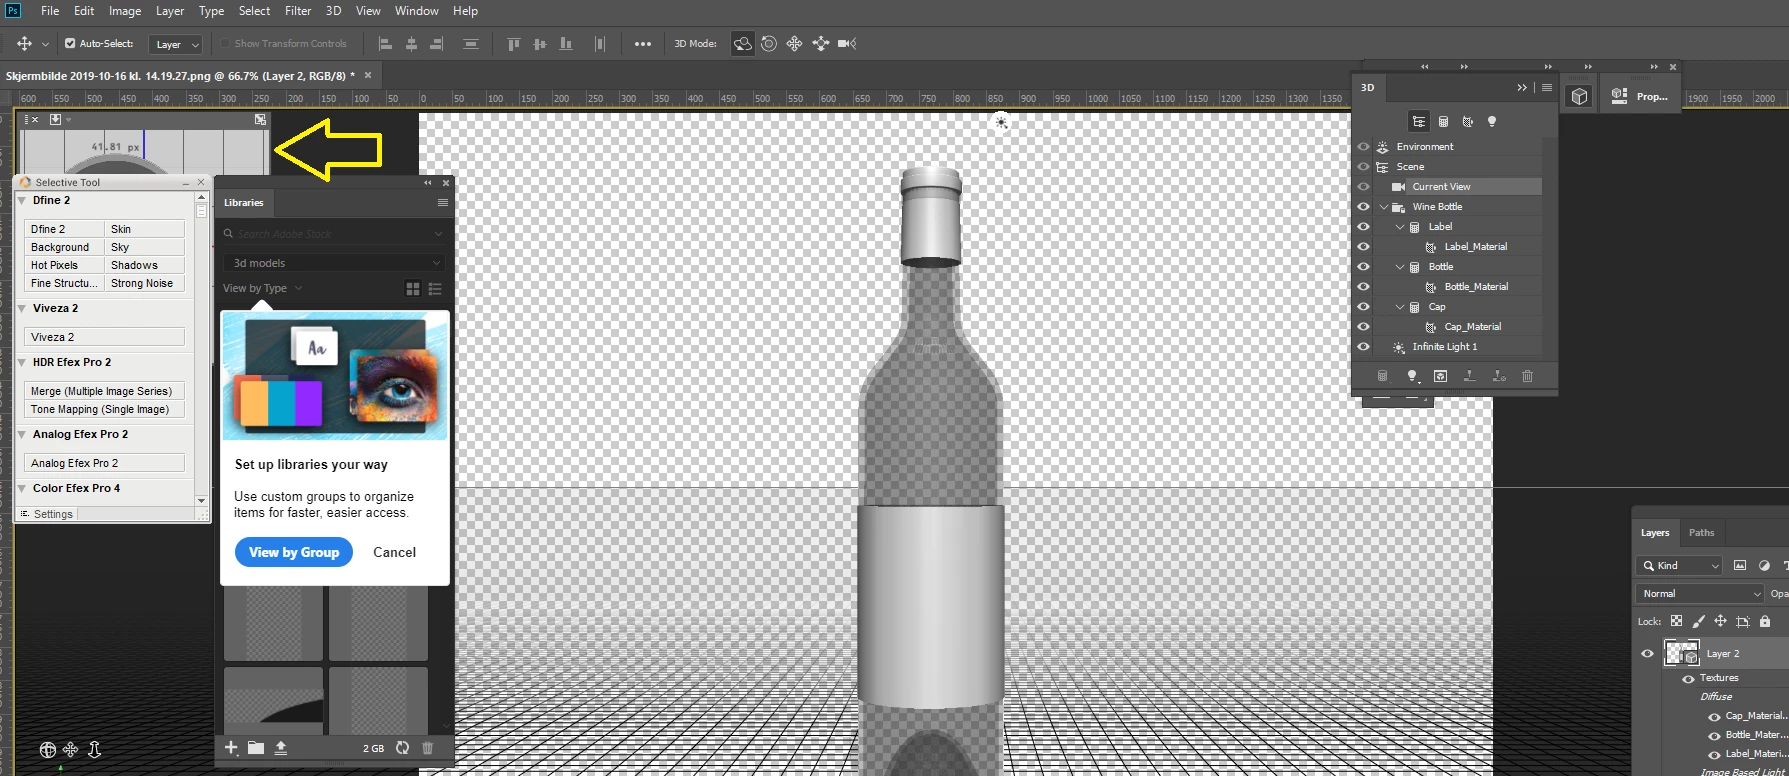Viewport: 1789px width, 776px height.
Task: Click the View by Group button
Action: coord(294,552)
